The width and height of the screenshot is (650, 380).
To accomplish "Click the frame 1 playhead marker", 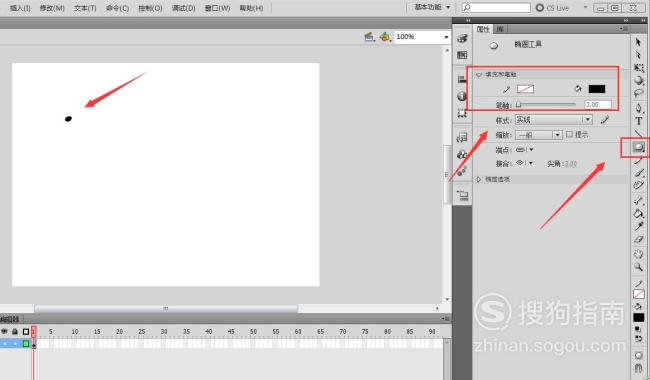I will 34,331.
